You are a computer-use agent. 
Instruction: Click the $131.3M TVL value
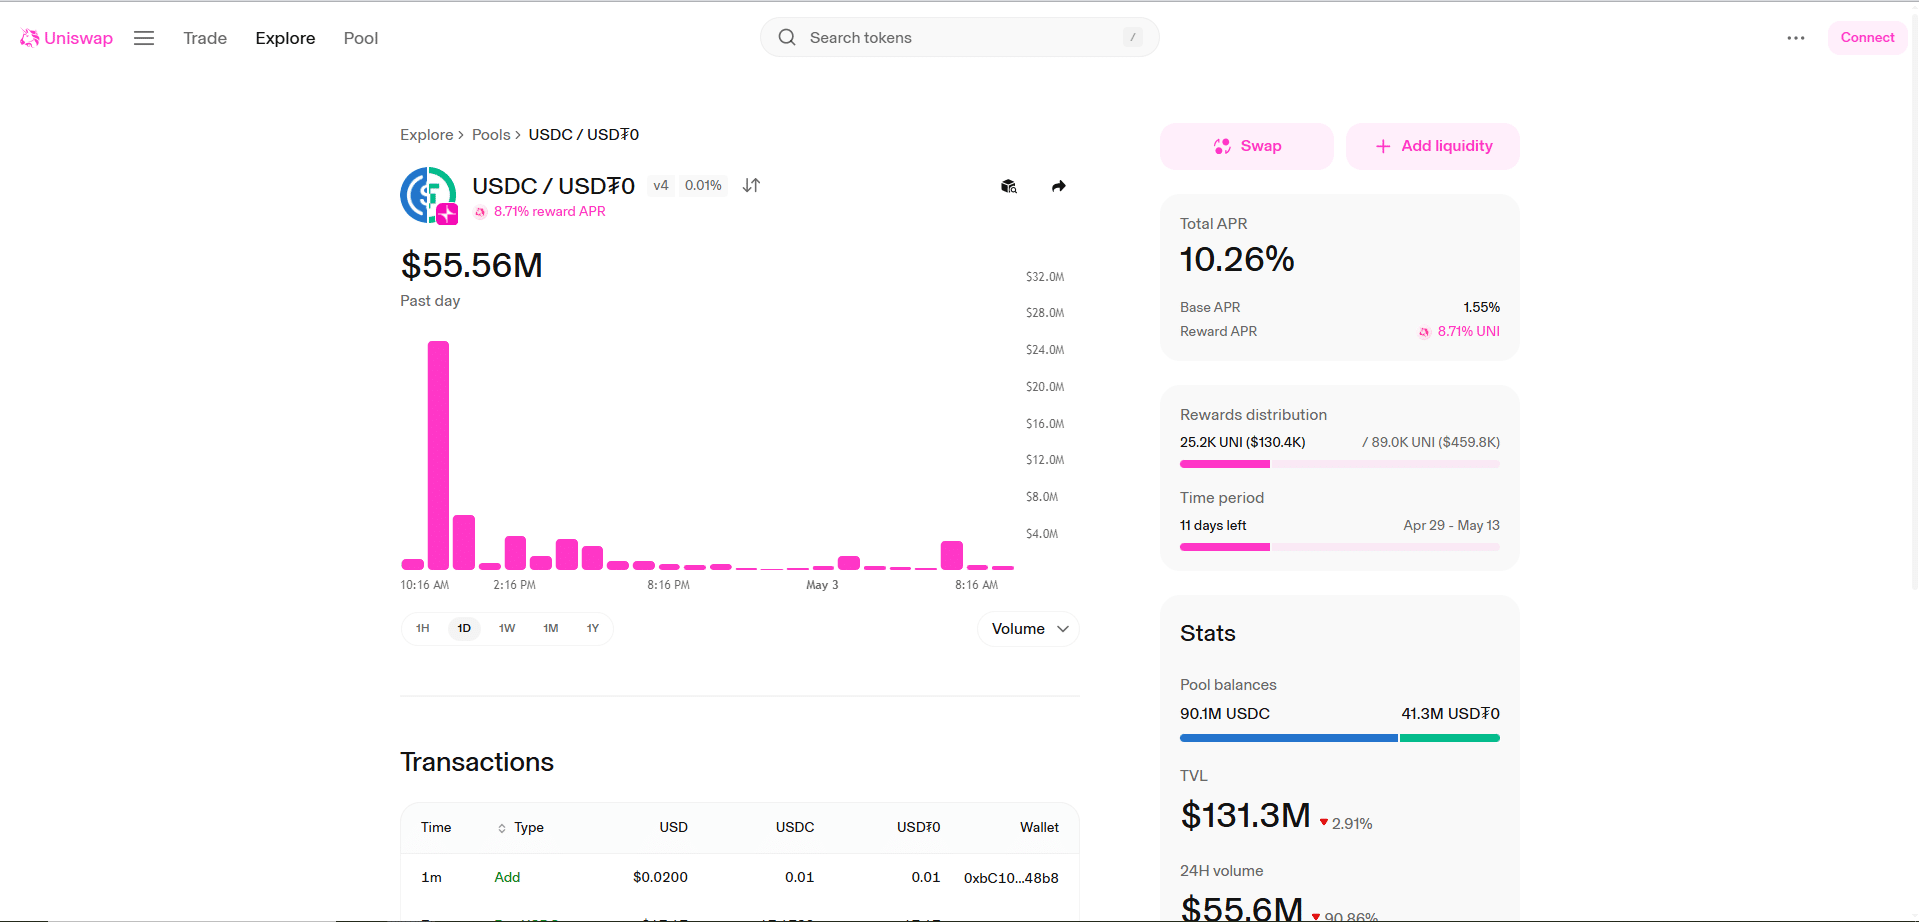1245,815
